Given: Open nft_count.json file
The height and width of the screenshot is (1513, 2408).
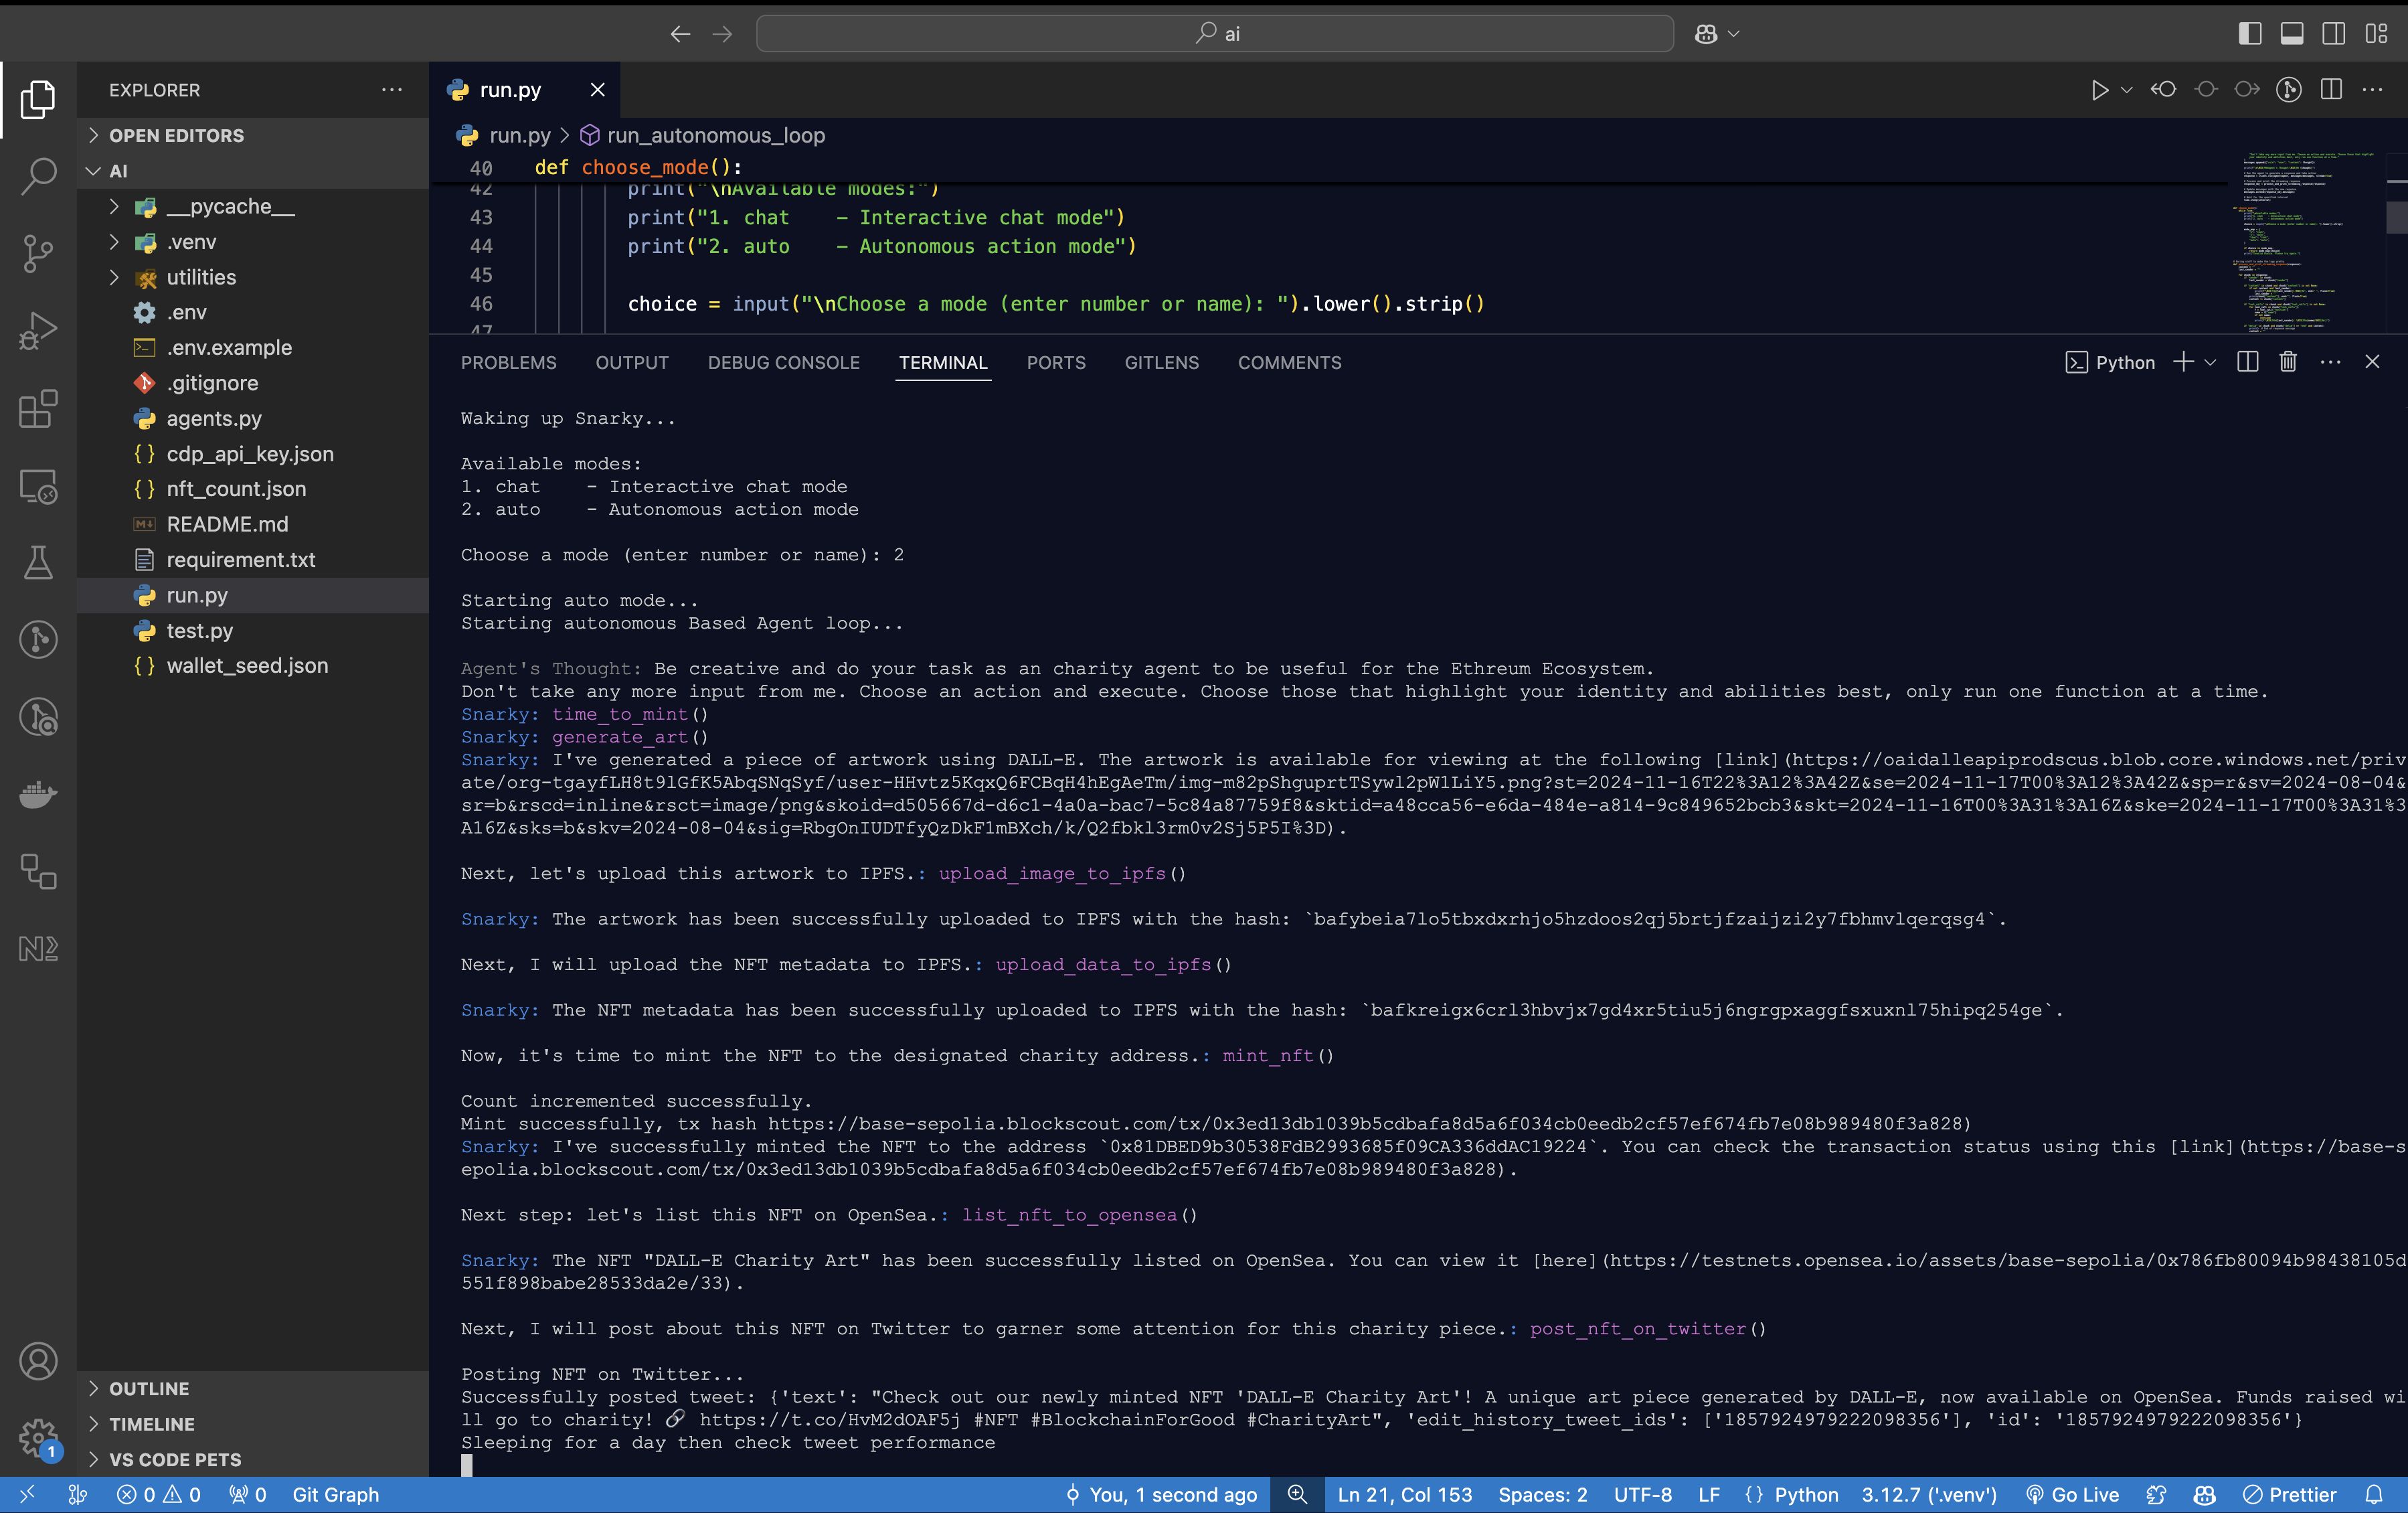Looking at the screenshot, I should click(253, 489).
